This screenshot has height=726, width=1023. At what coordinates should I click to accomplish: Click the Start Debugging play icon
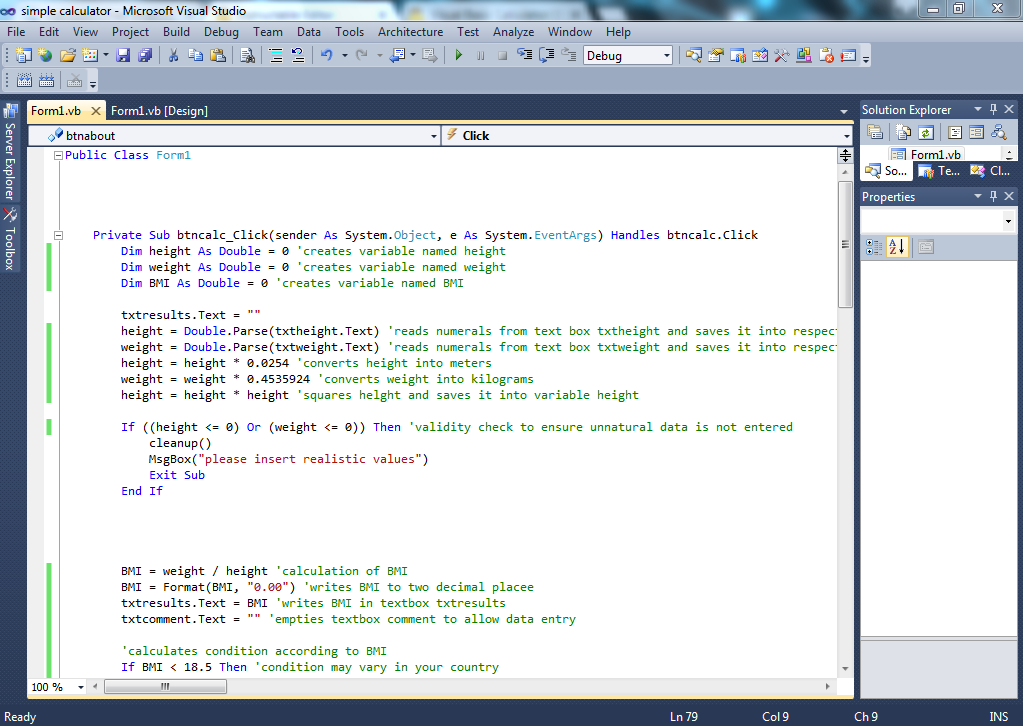pos(459,56)
